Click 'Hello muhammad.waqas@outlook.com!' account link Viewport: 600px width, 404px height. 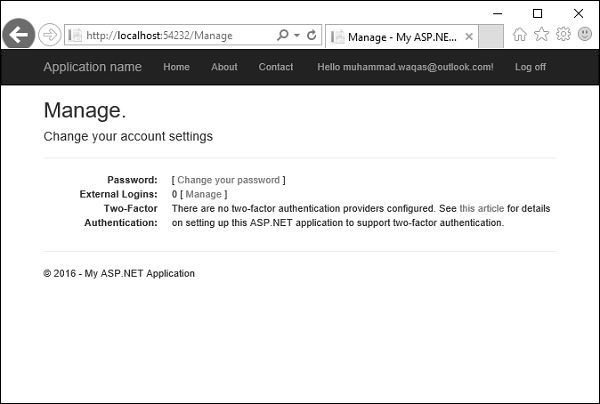[405, 67]
